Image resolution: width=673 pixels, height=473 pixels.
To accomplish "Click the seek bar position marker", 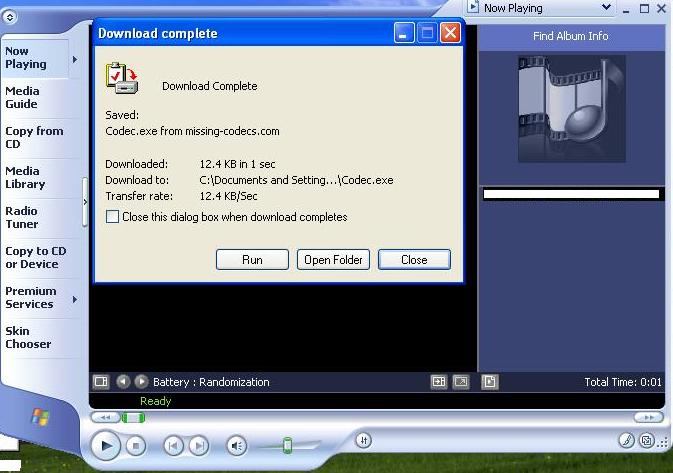I will point(133,417).
